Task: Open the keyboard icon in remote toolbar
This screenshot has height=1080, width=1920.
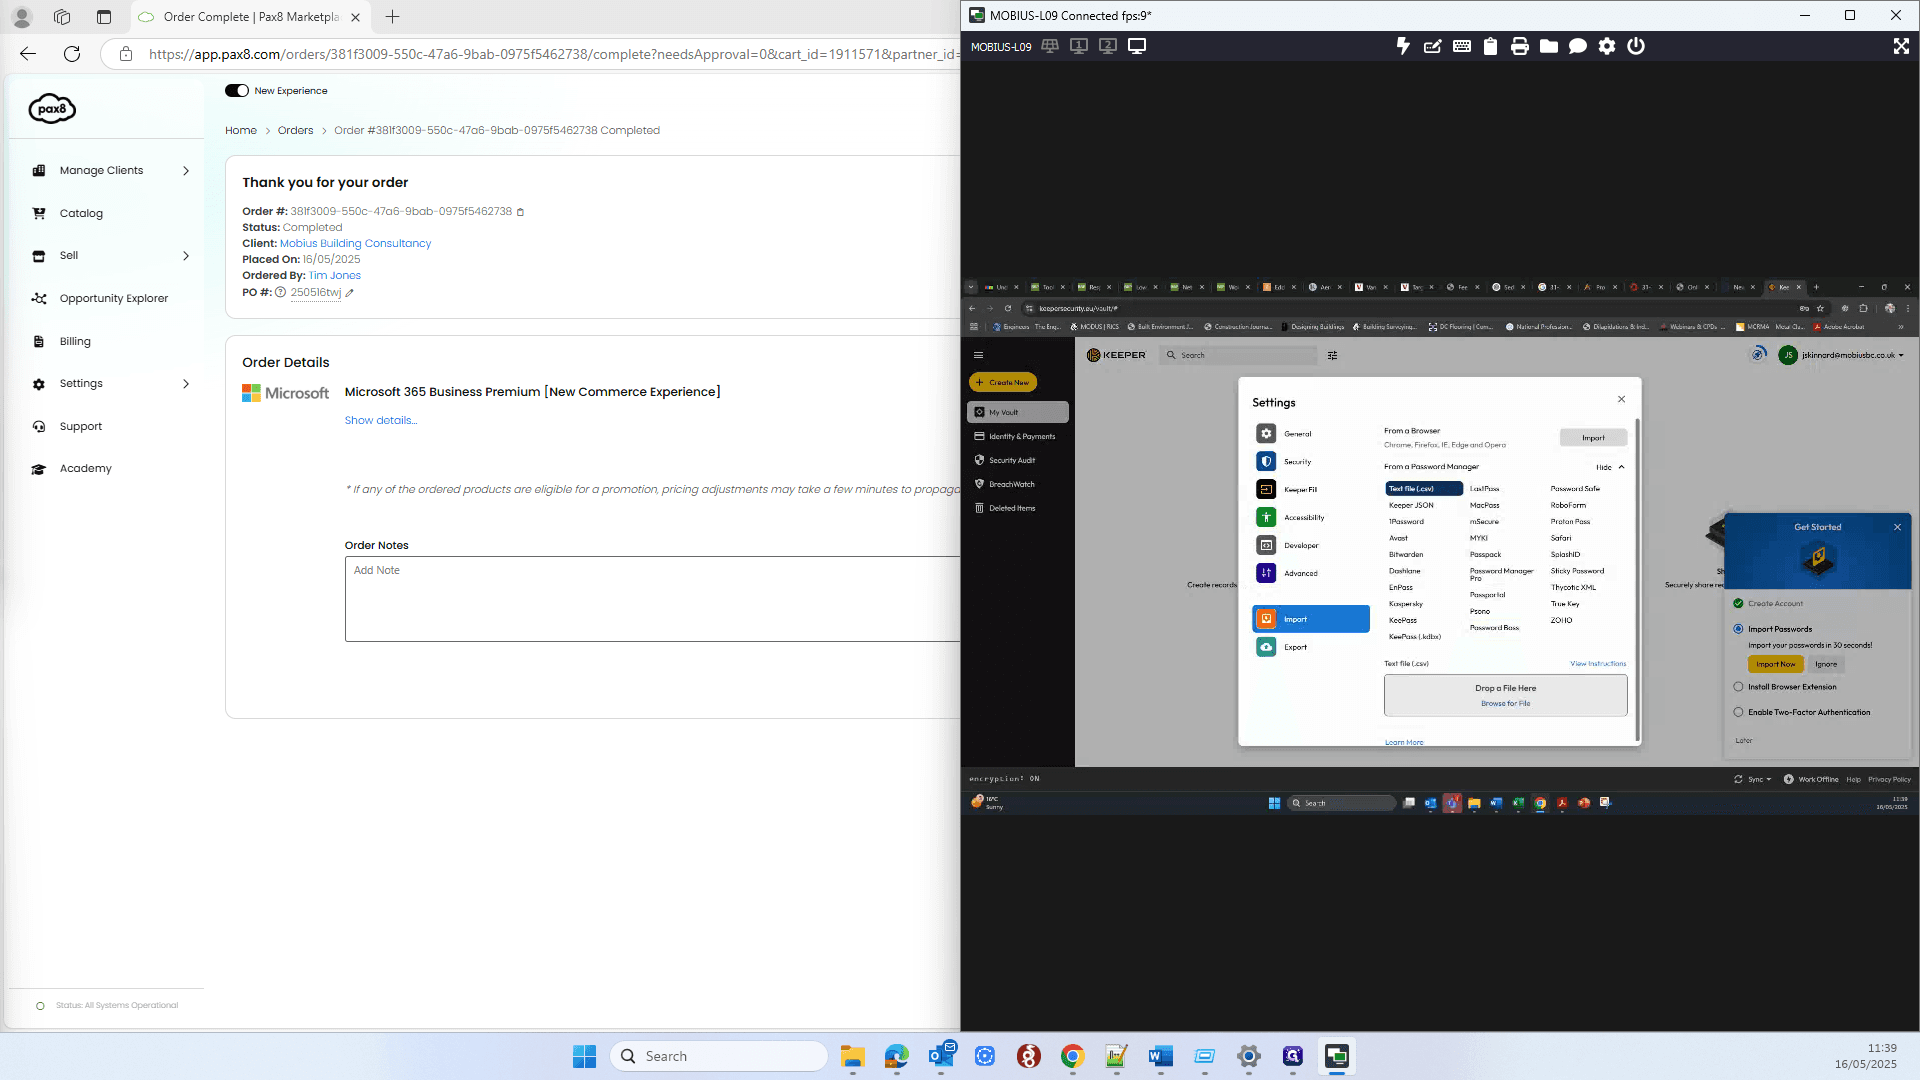Action: [x=1461, y=46]
